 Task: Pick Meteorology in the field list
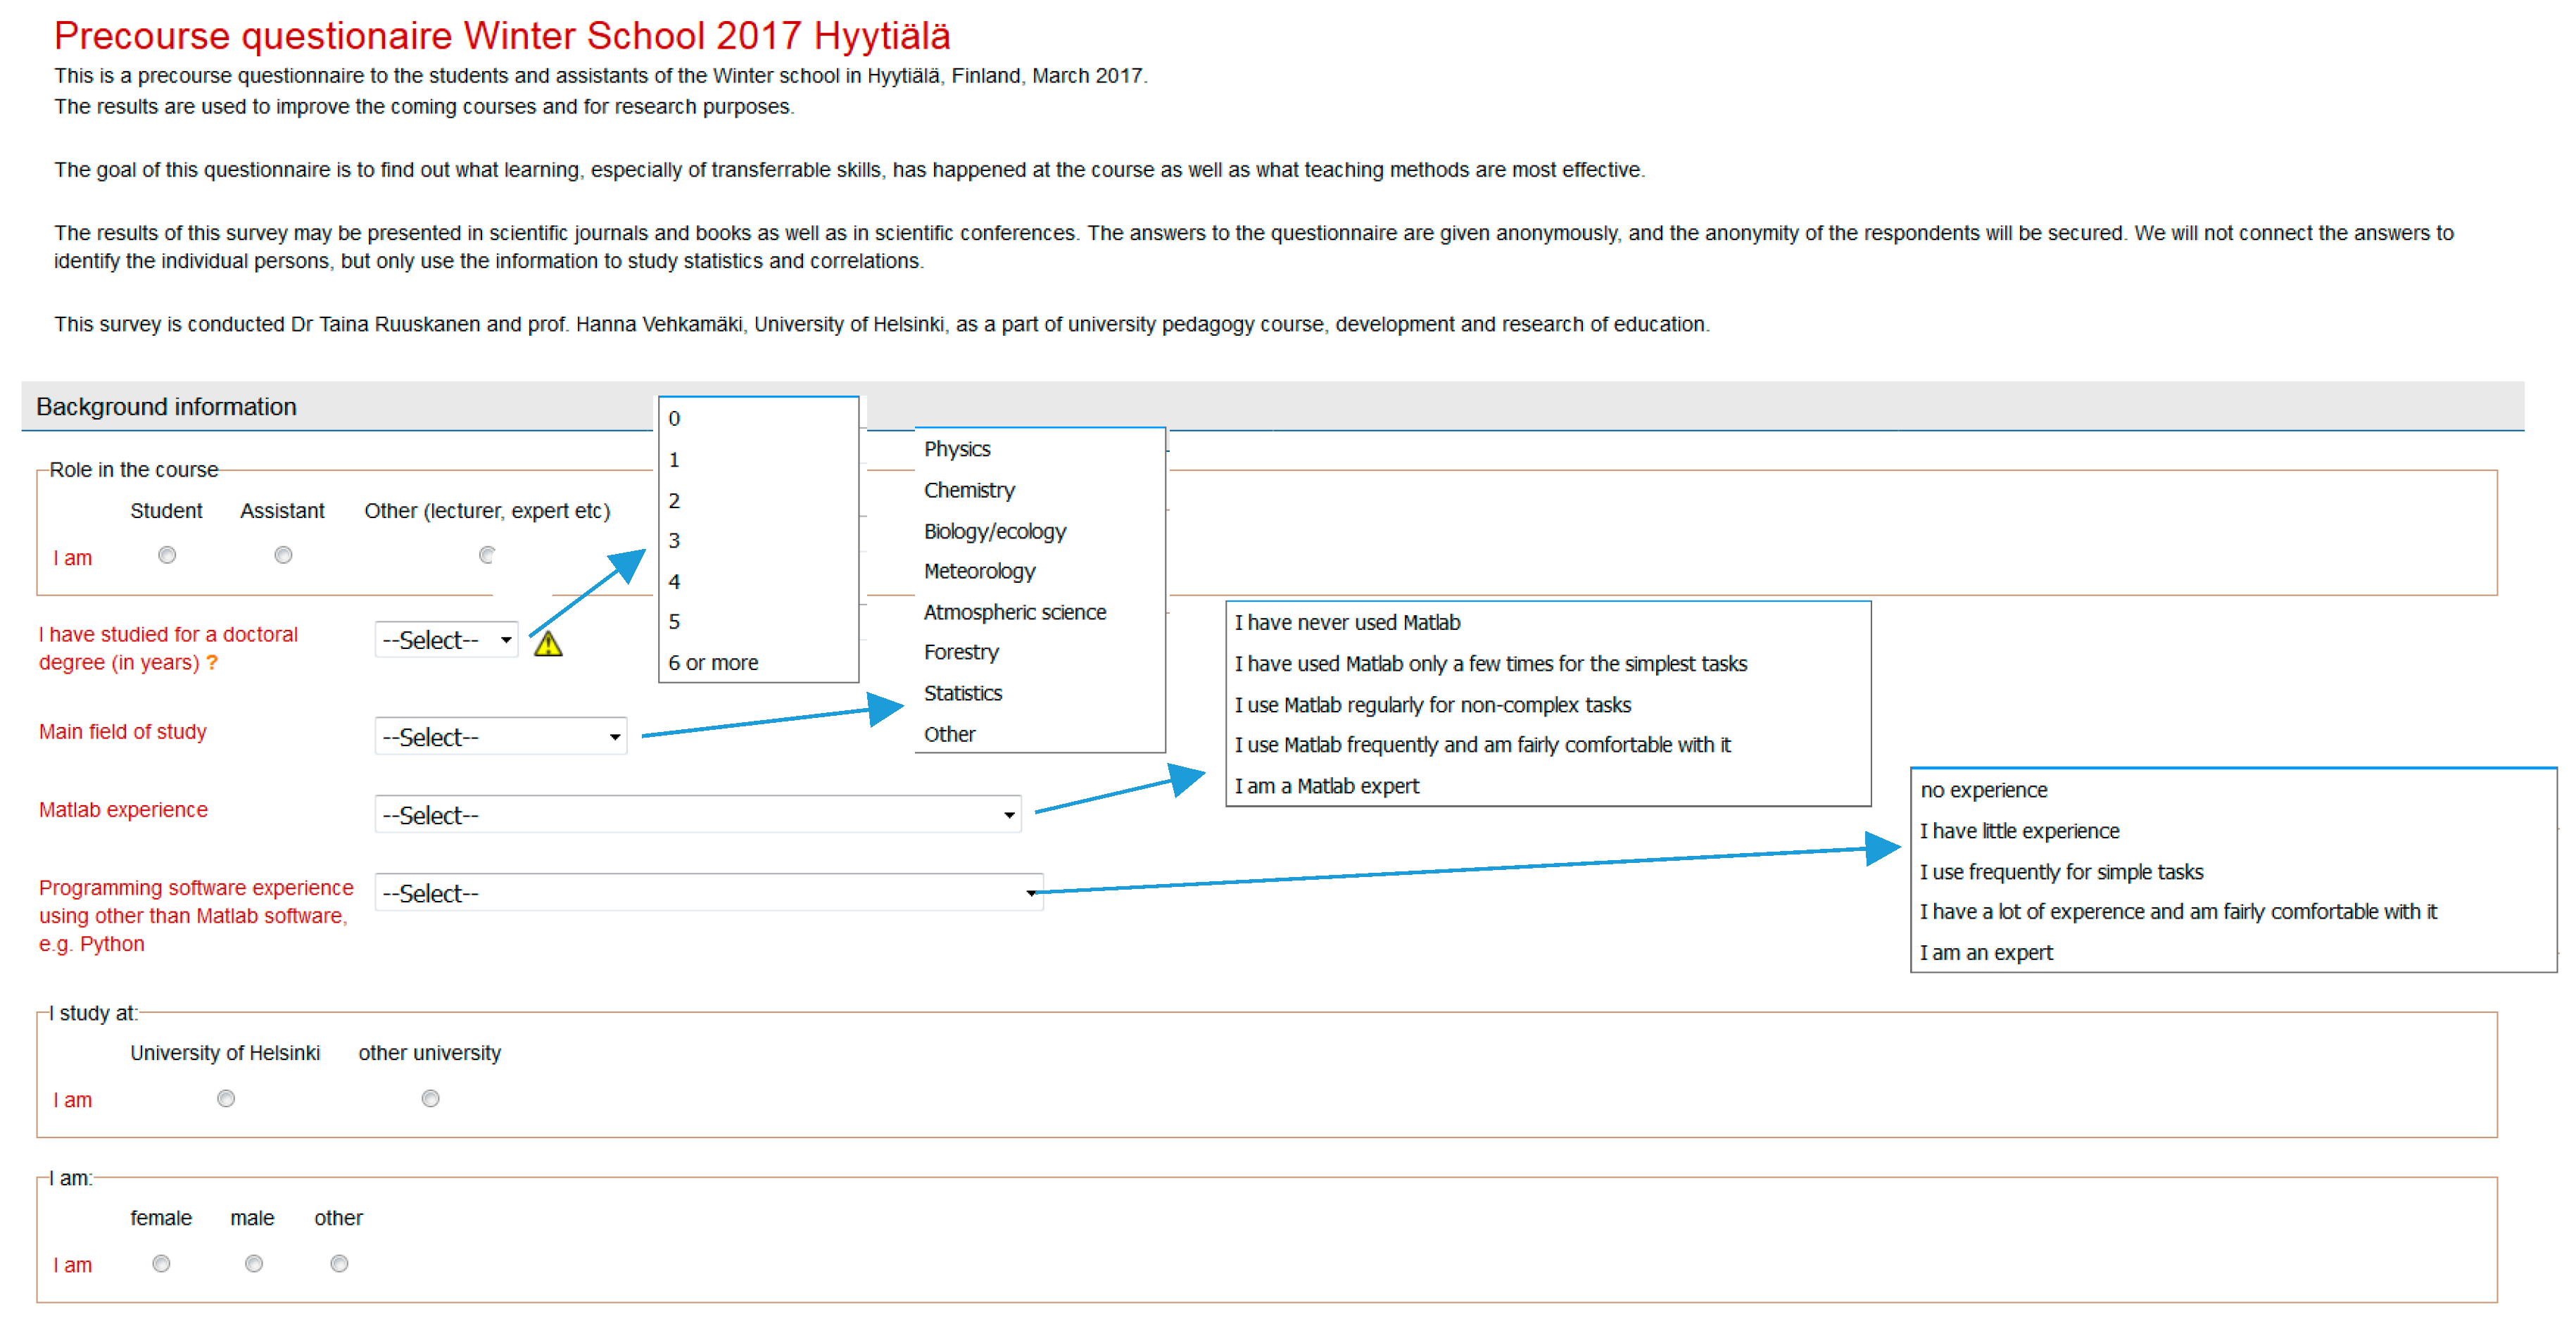979,571
